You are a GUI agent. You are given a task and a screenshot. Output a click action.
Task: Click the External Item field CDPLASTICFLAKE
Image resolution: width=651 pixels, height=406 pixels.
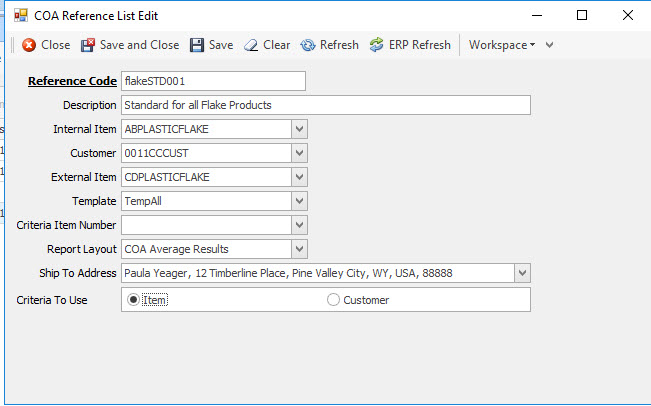click(x=207, y=177)
